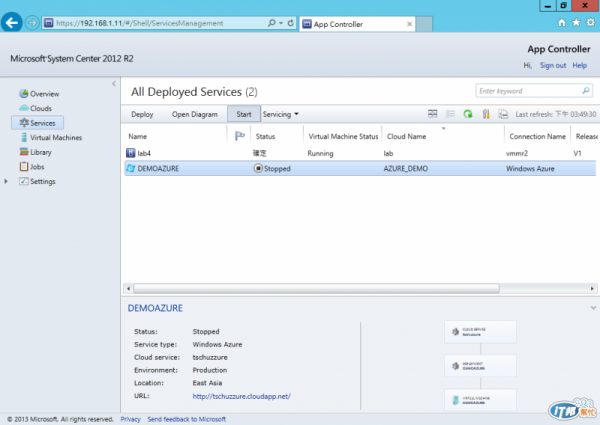
Task: Collapse the DEMOAZURE details pane chevron
Action: (x=593, y=308)
